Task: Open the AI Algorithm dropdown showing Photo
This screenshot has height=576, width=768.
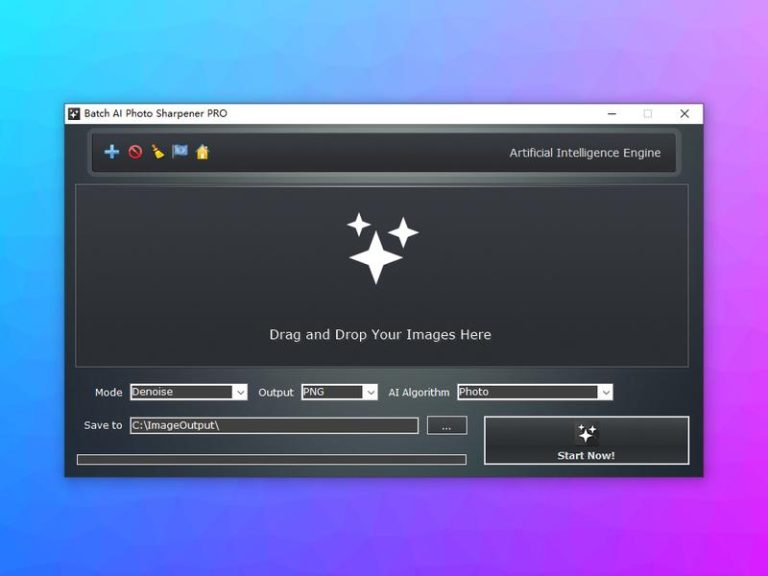Action: (535, 392)
